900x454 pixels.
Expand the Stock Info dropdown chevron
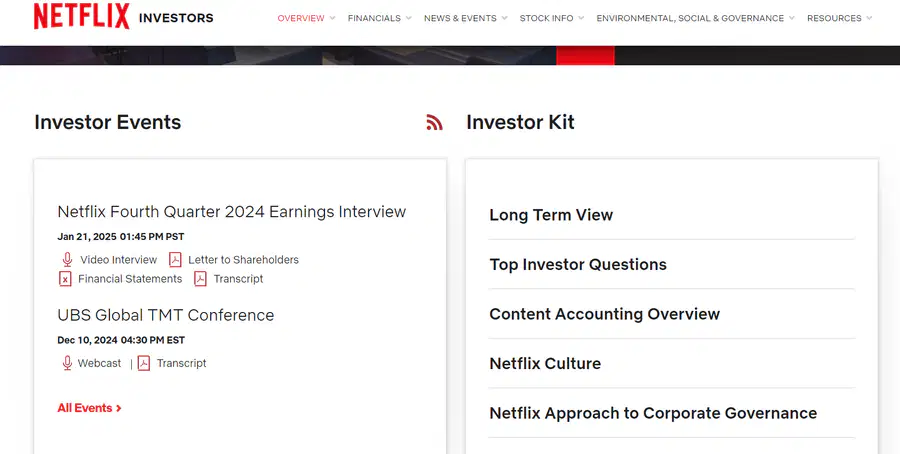[x=581, y=18]
